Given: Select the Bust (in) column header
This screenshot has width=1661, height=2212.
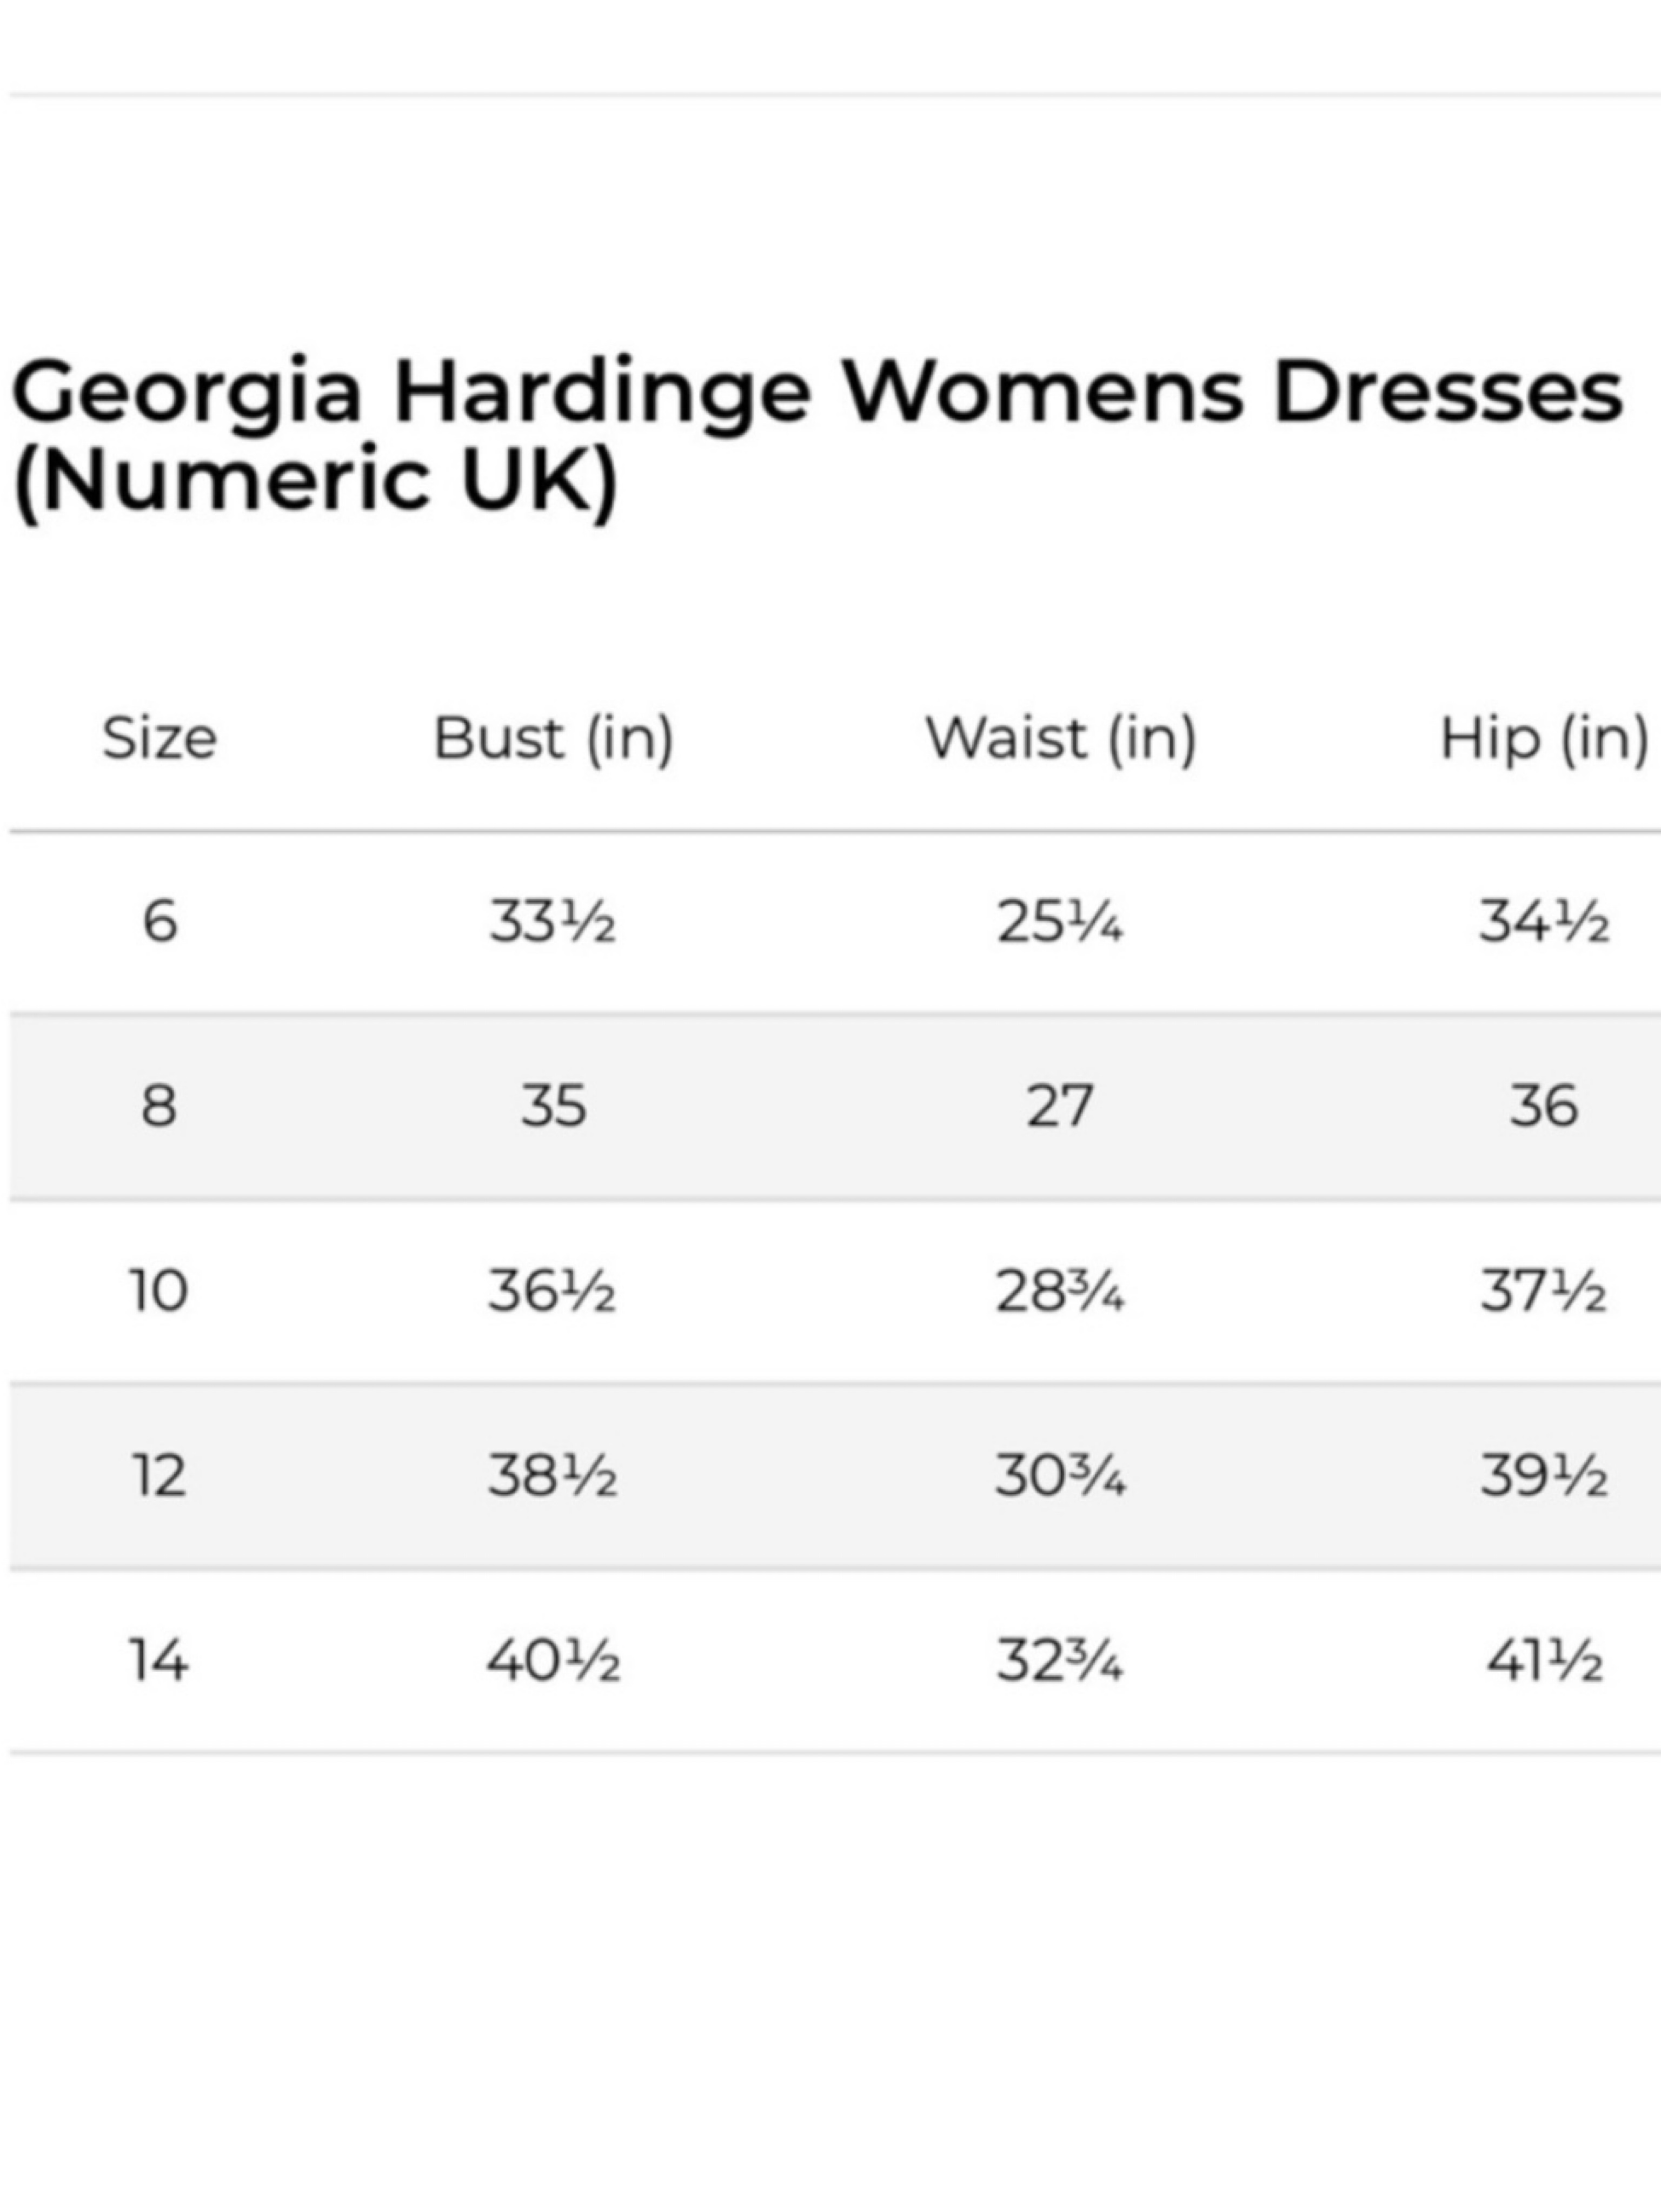Looking at the screenshot, I should pos(553,739).
